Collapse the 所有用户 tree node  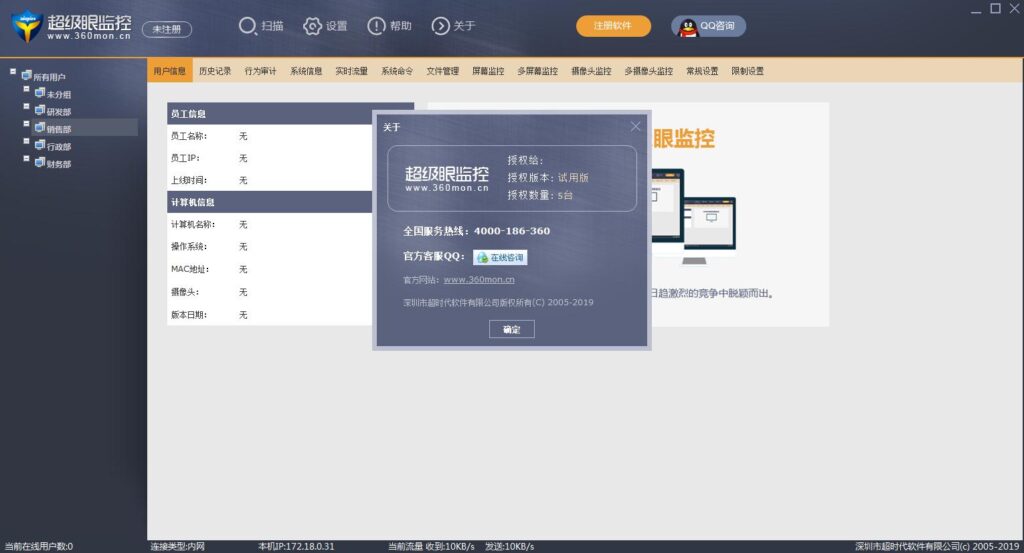coord(13,72)
